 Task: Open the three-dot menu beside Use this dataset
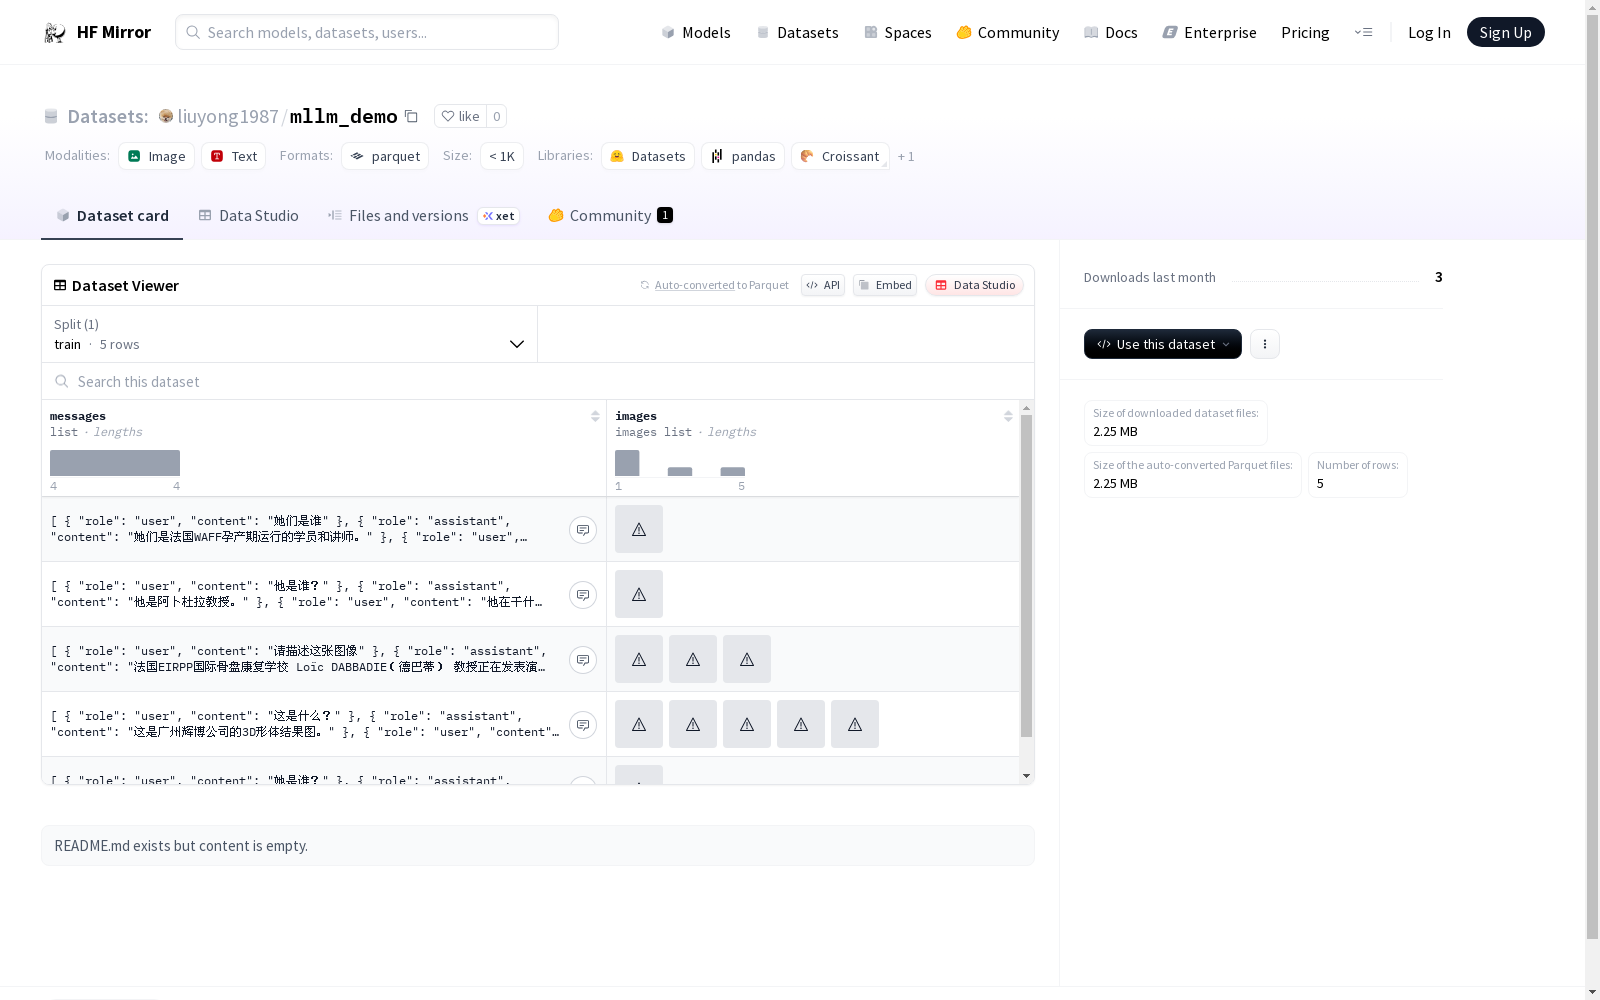(1265, 344)
